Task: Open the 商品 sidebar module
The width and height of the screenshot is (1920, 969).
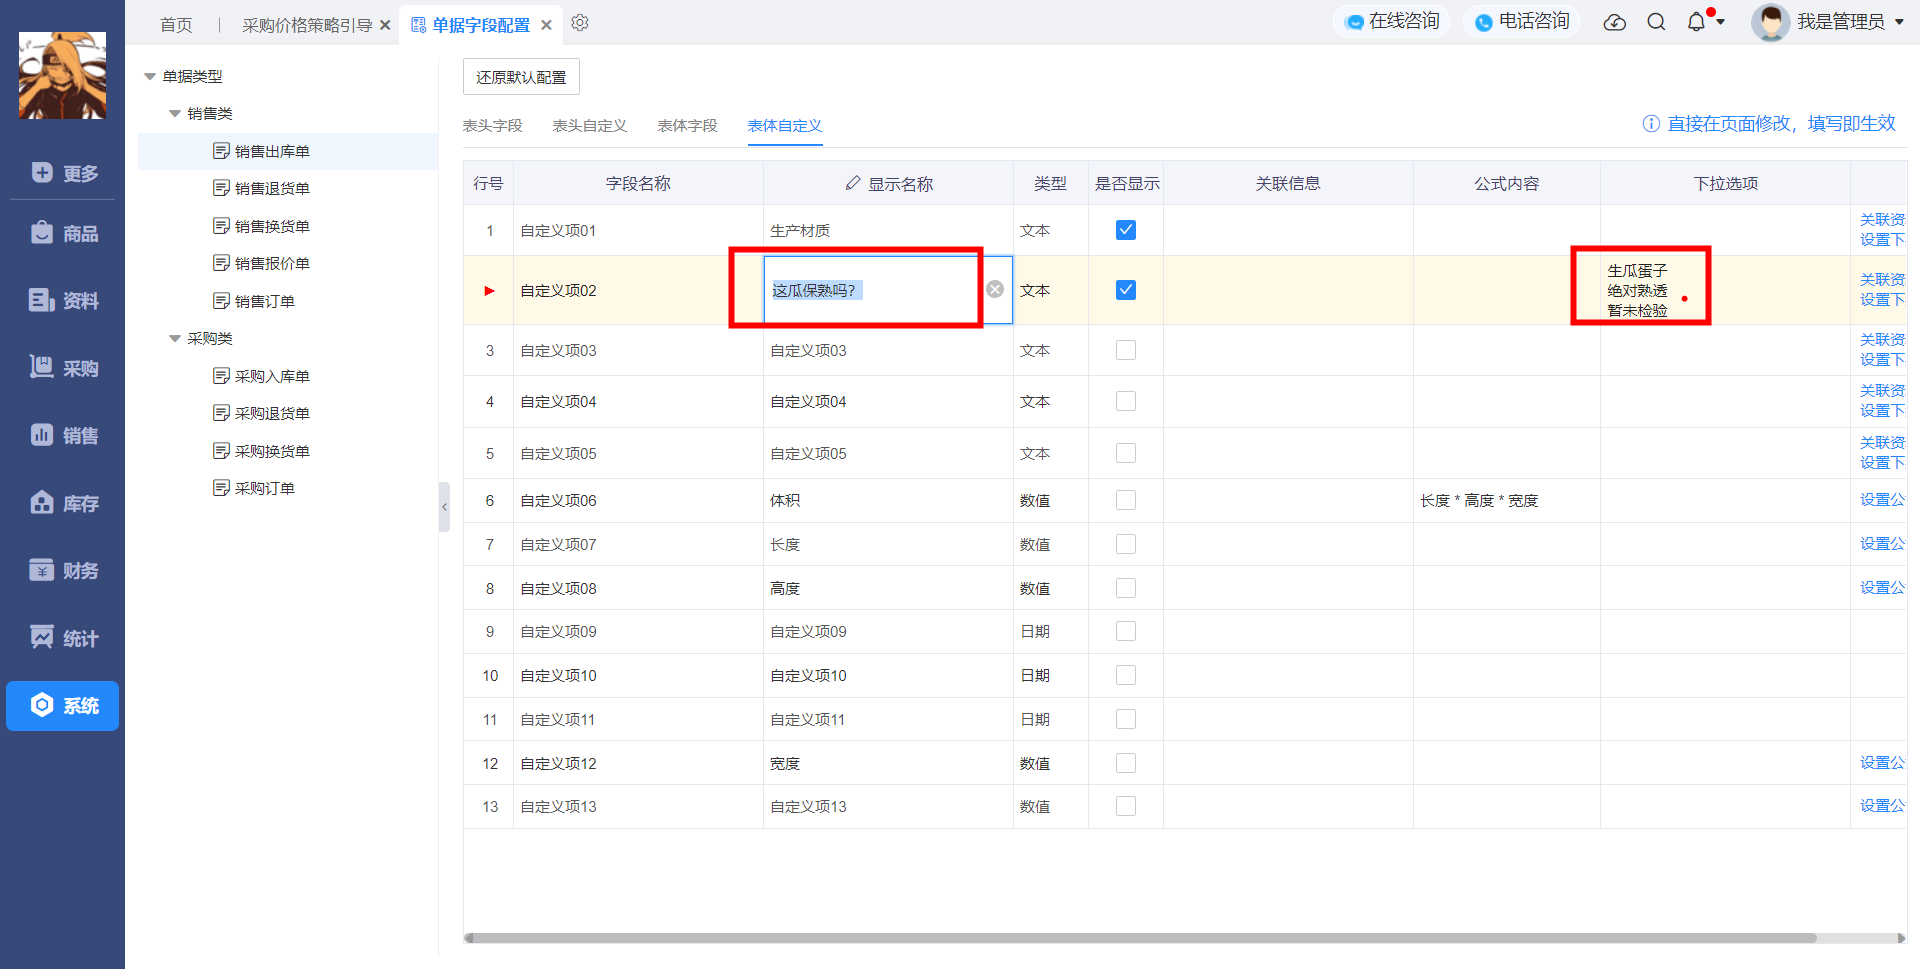Action: 63,233
